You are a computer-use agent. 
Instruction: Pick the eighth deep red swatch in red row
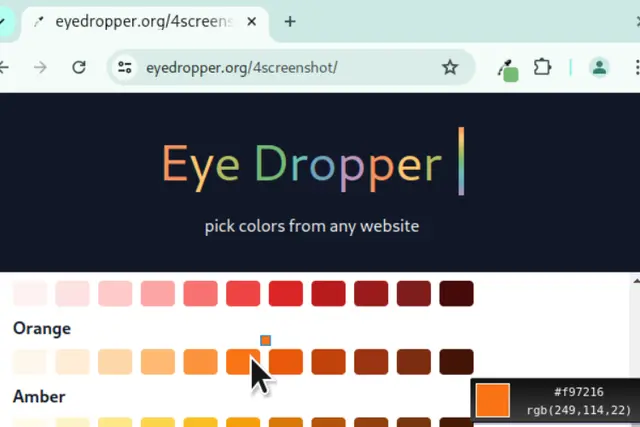328,293
